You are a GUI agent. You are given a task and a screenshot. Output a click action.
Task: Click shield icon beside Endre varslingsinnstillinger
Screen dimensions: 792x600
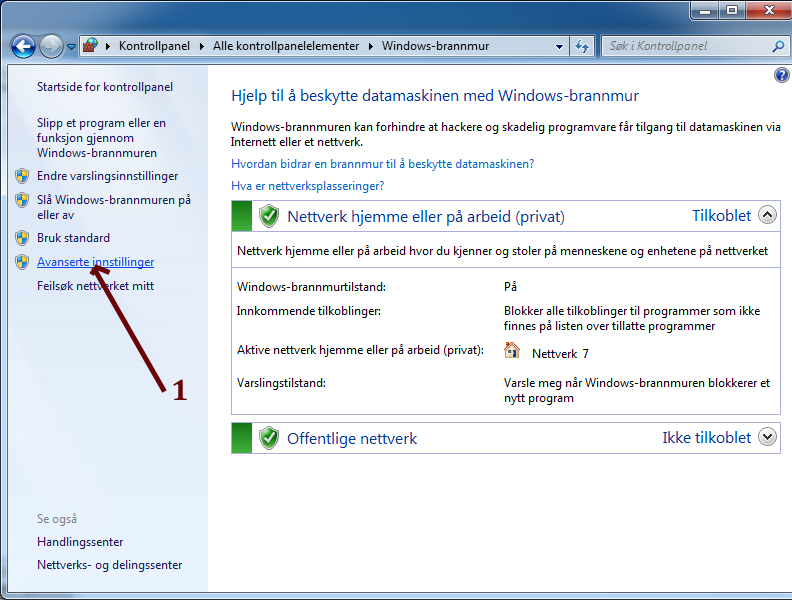[22, 176]
